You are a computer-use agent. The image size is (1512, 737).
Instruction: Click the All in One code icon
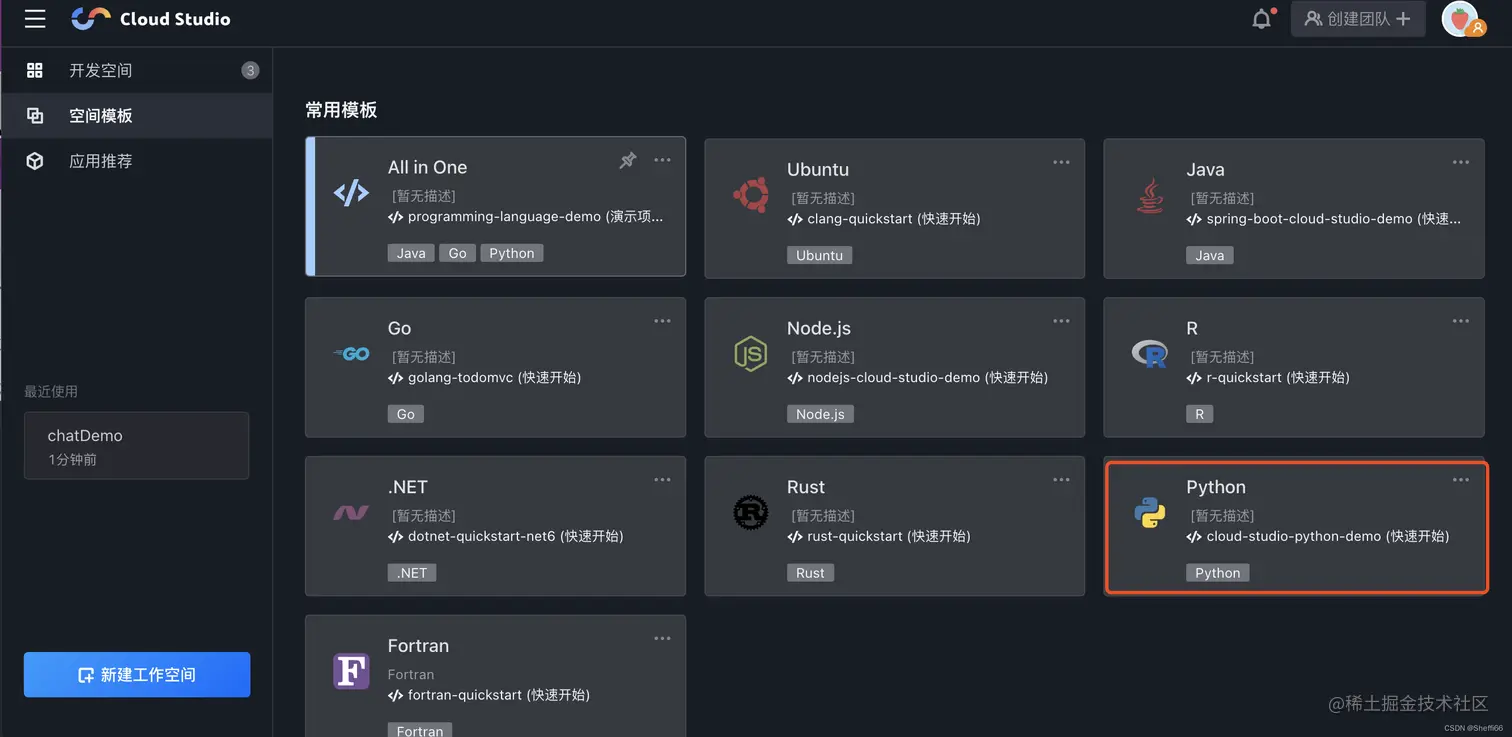351,192
